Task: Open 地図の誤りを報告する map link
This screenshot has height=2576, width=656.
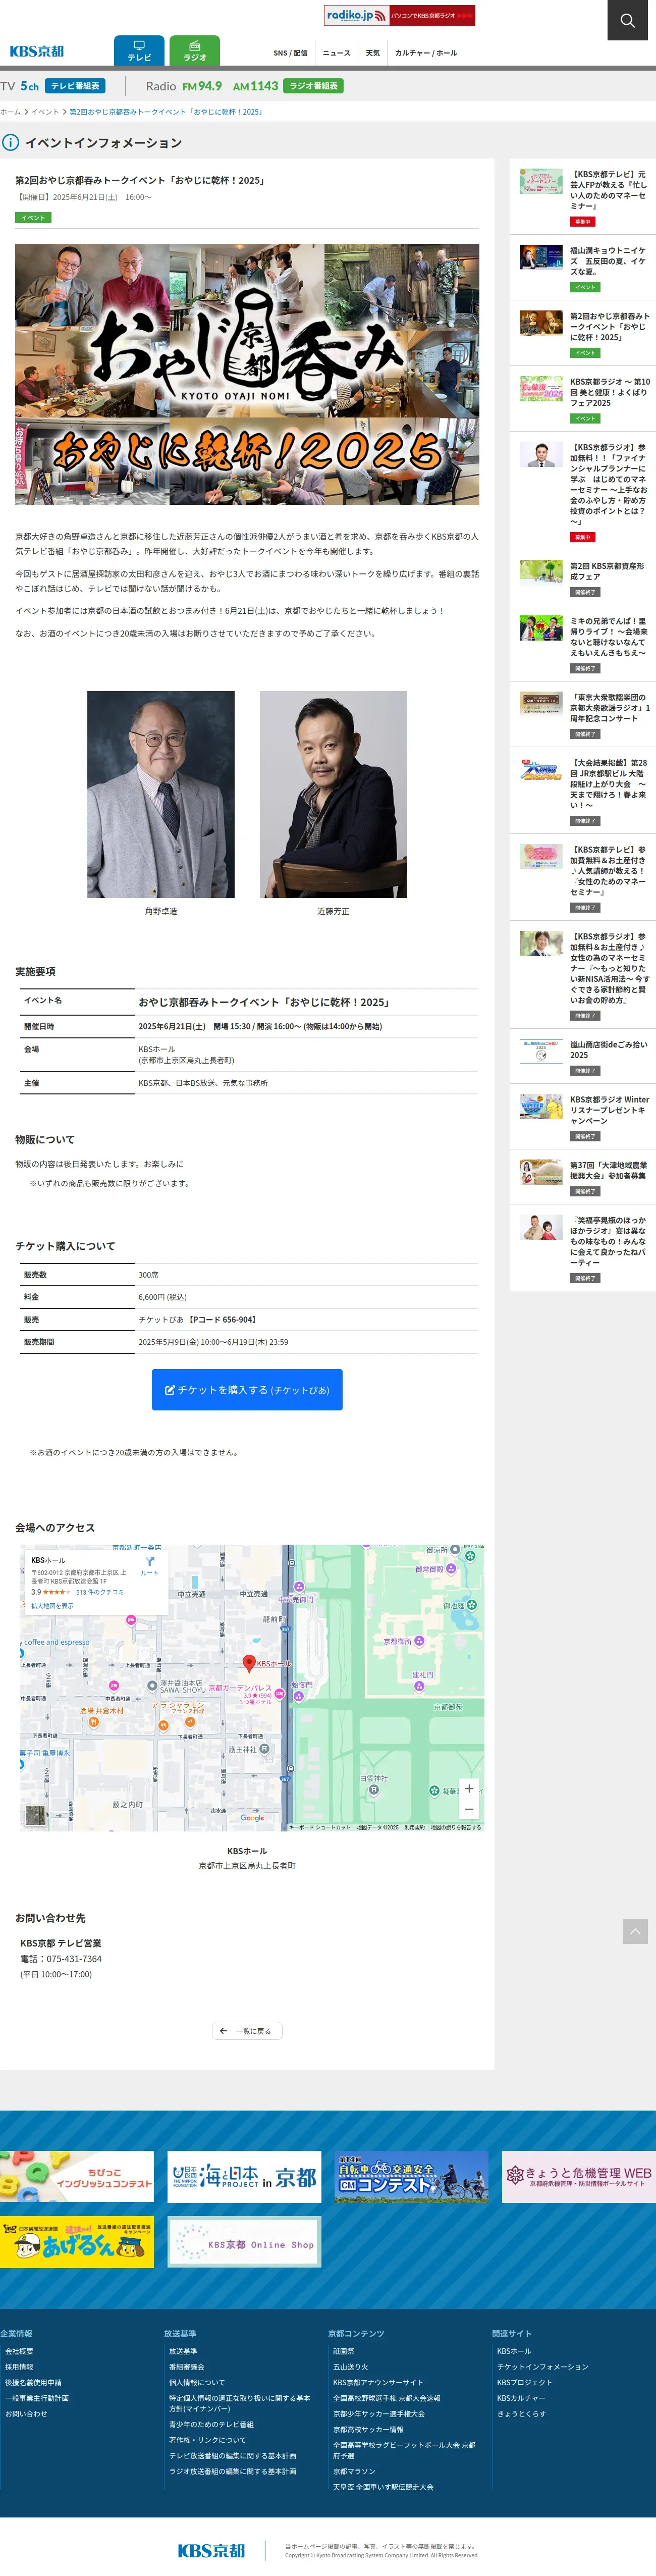Action: click(456, 1827)
